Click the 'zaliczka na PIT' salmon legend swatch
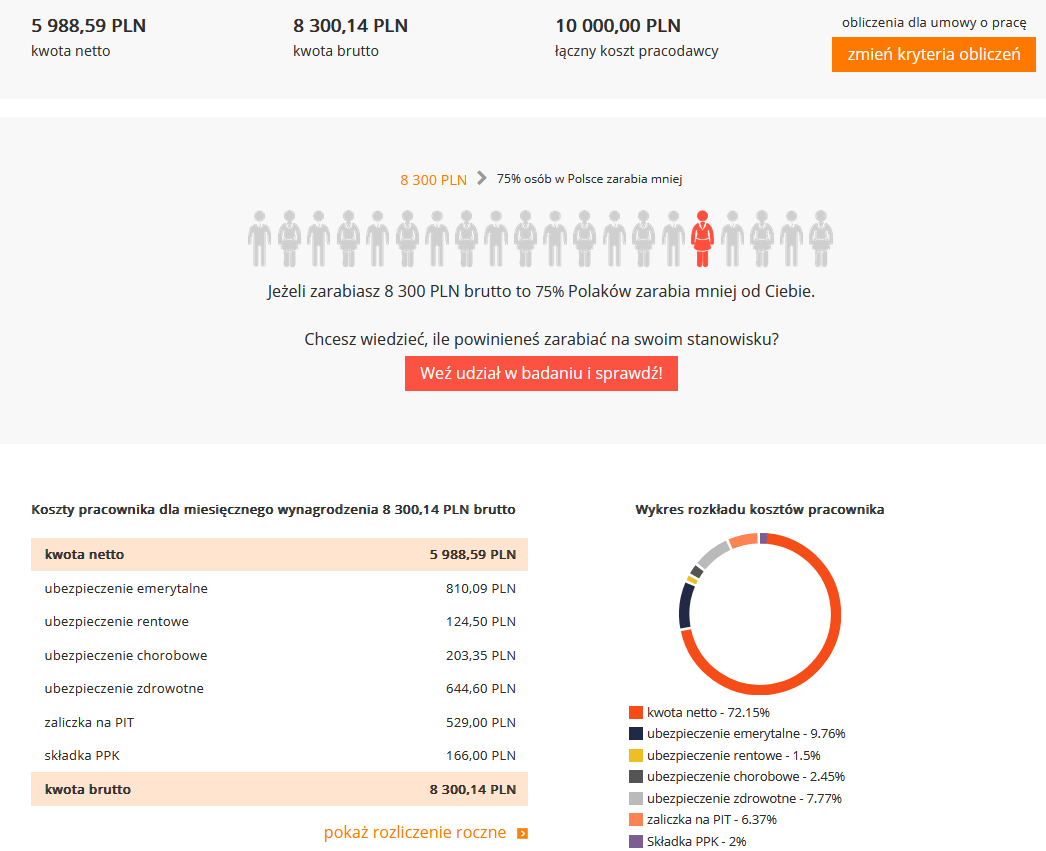Screen dimensions: 1046x851 click(636, 820)
